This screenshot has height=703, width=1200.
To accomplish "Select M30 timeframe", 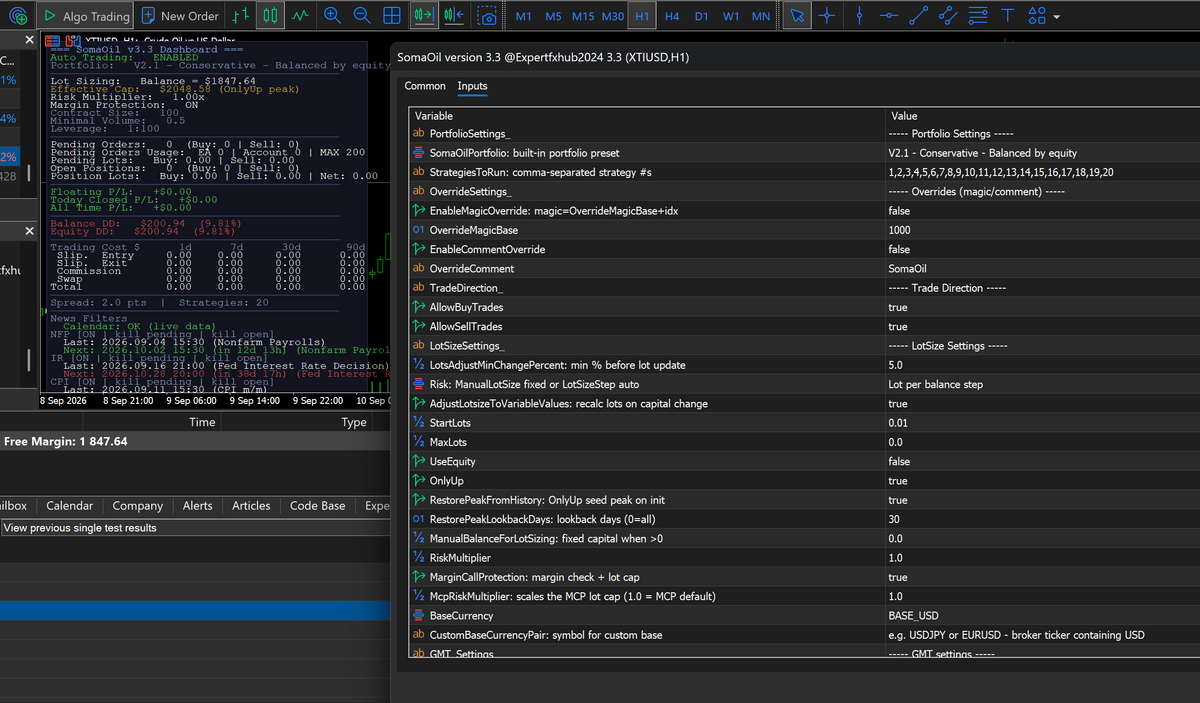I will (613, 16).
